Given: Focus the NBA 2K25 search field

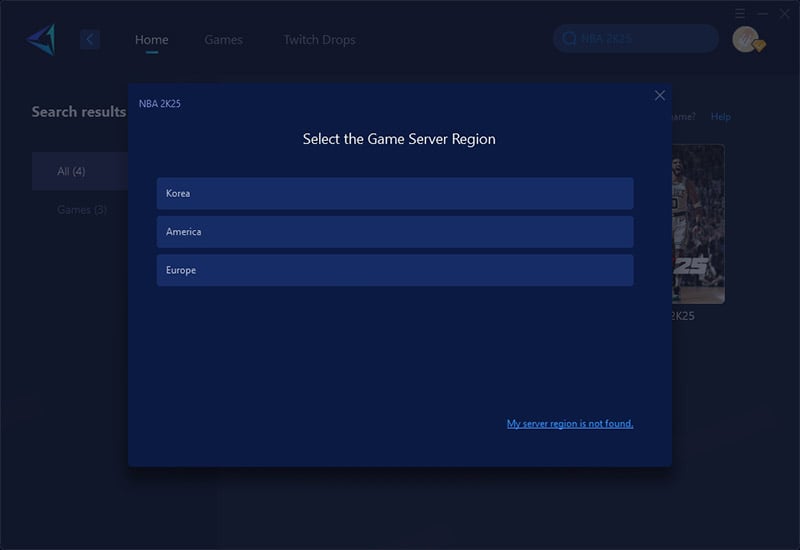Looking at the screenshot, I should pos(636,39).
